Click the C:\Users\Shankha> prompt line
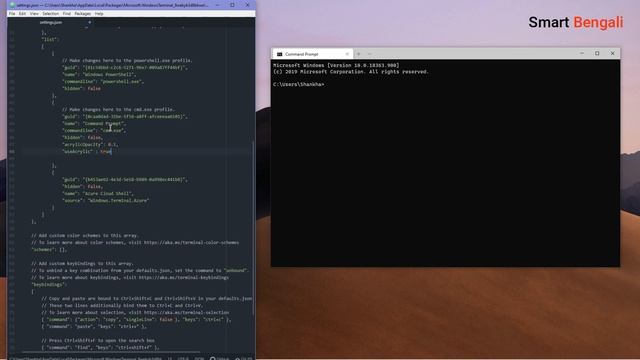Image resolution: width=640 pixels, height=360 pixels. (299, 84)
